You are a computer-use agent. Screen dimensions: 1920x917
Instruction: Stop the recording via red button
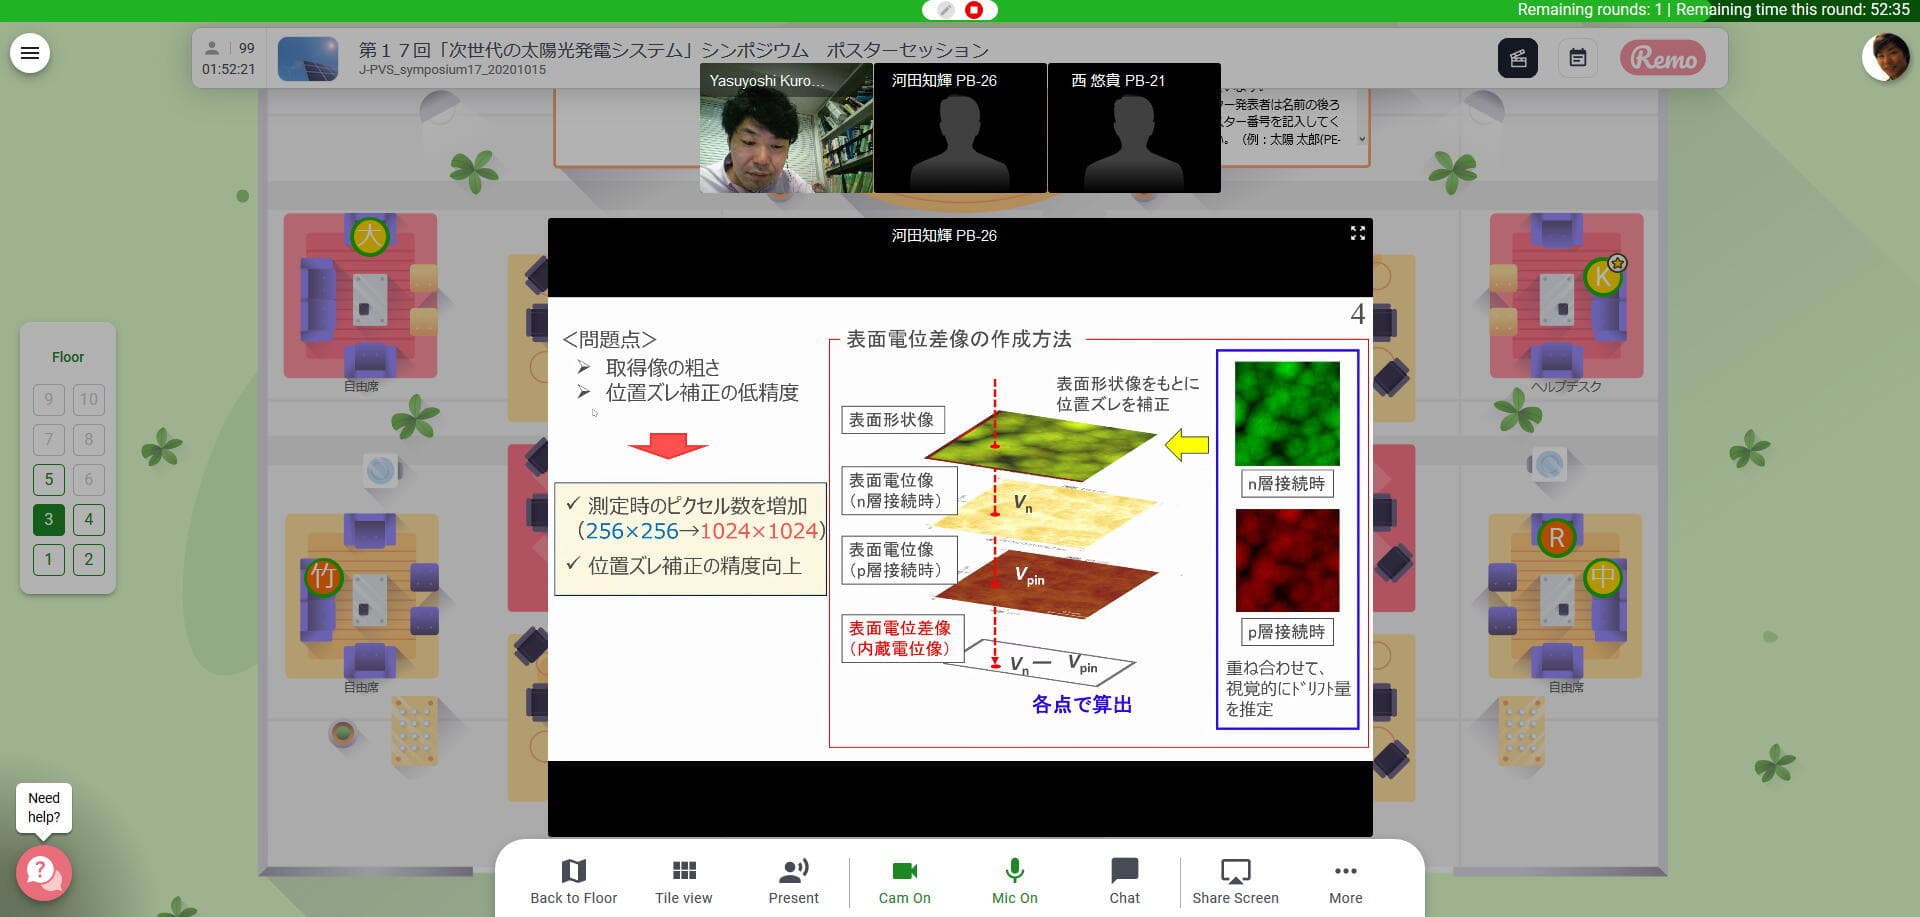(x=974, y=10)
